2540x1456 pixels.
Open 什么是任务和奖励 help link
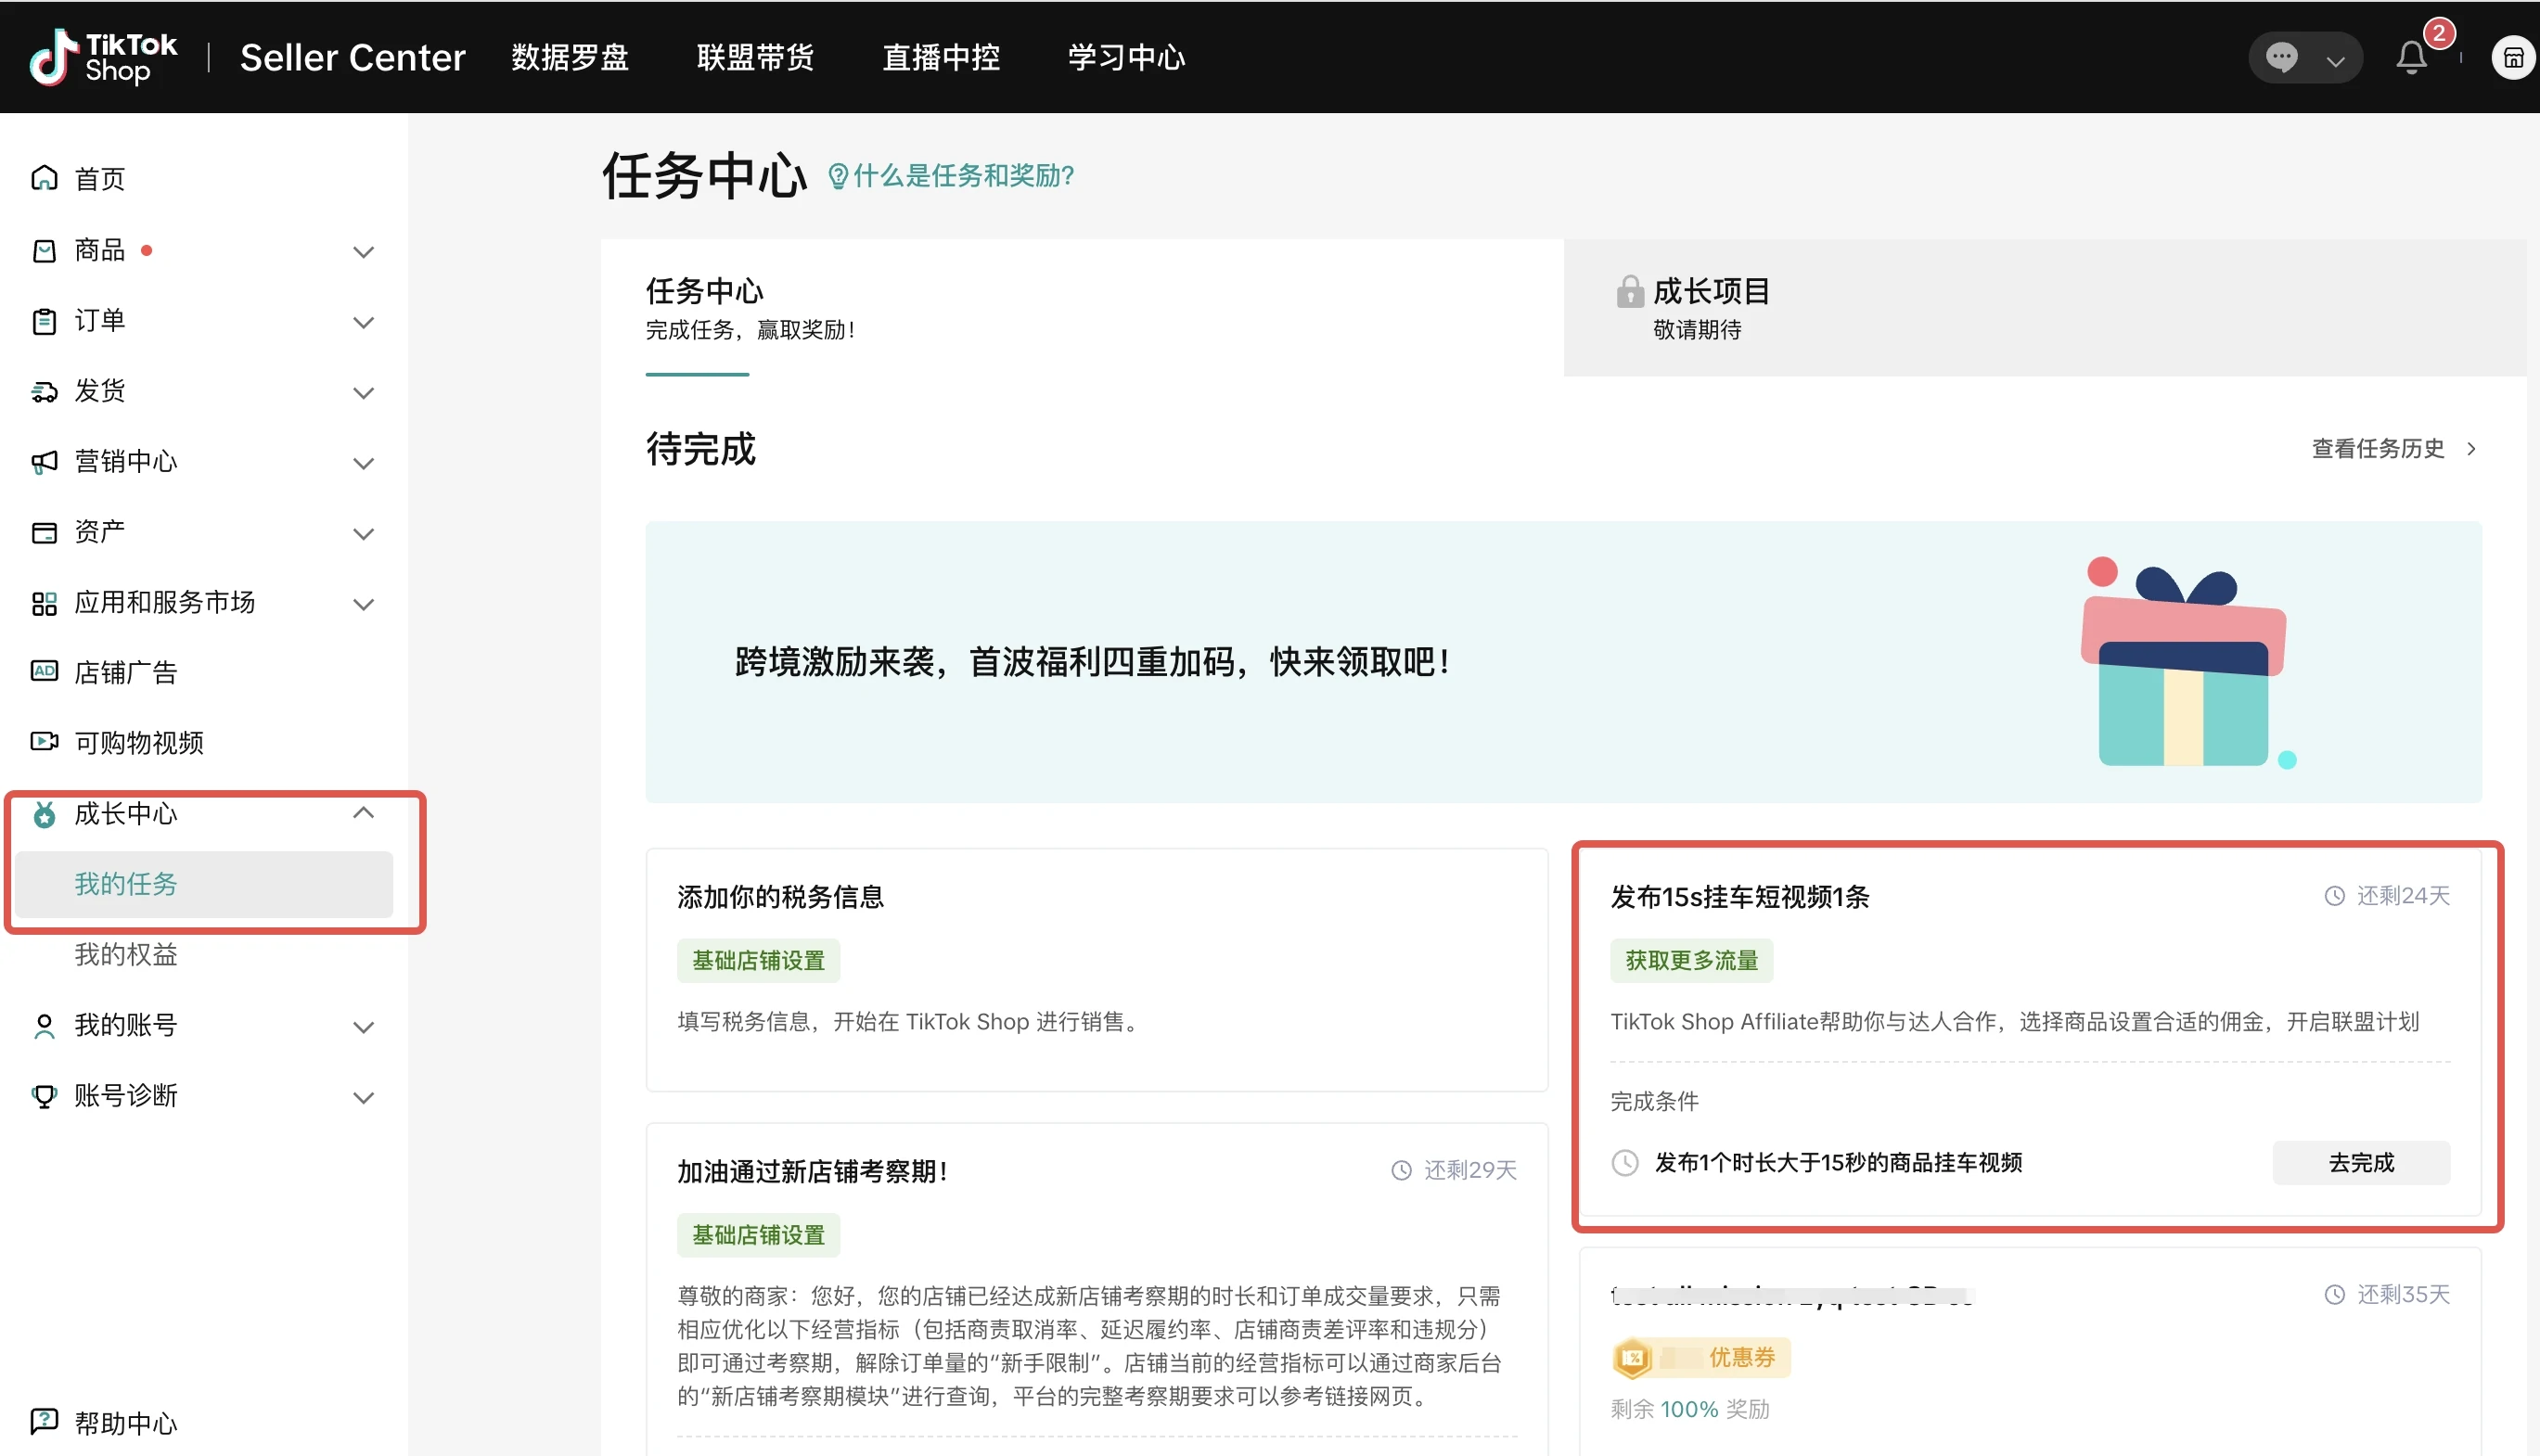(x=951, y=176)
